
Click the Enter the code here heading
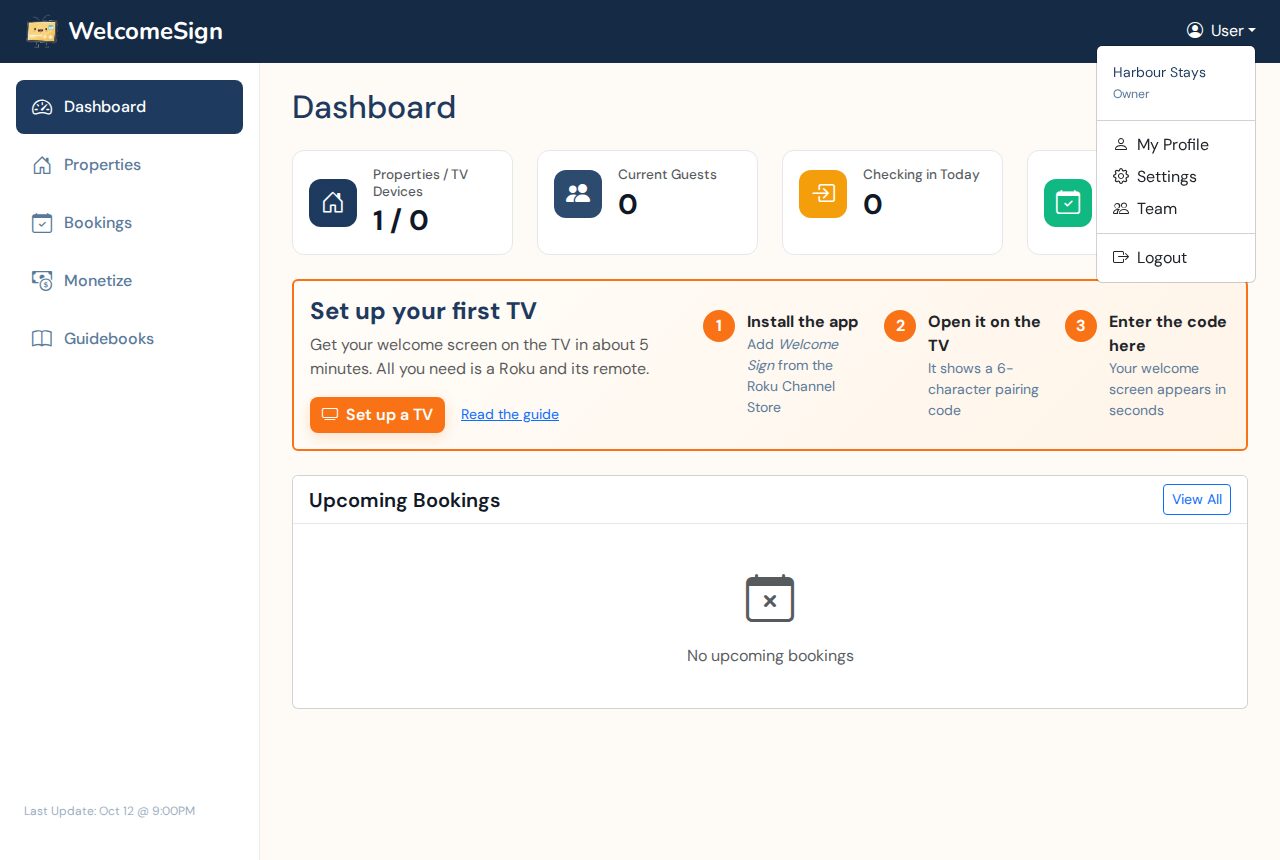coord(1168,334)
